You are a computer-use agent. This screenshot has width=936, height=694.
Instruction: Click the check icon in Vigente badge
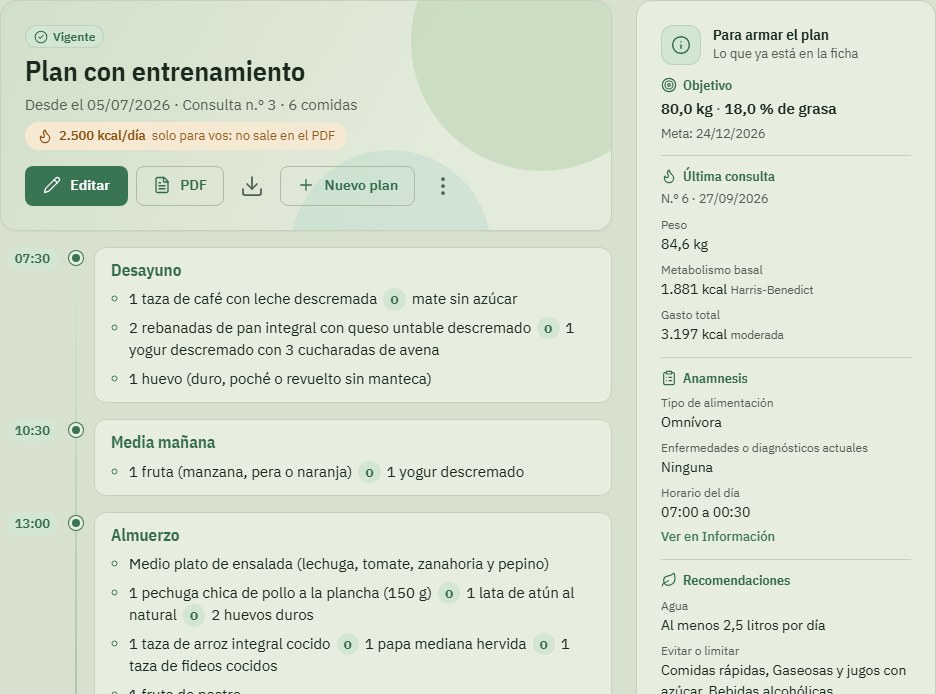click(x=41, y=37)
